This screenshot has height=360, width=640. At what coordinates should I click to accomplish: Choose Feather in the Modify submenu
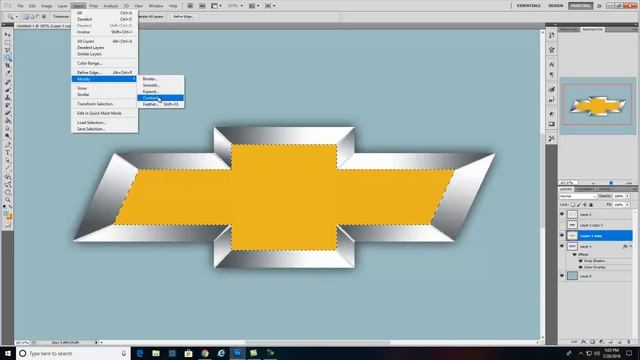160,104
